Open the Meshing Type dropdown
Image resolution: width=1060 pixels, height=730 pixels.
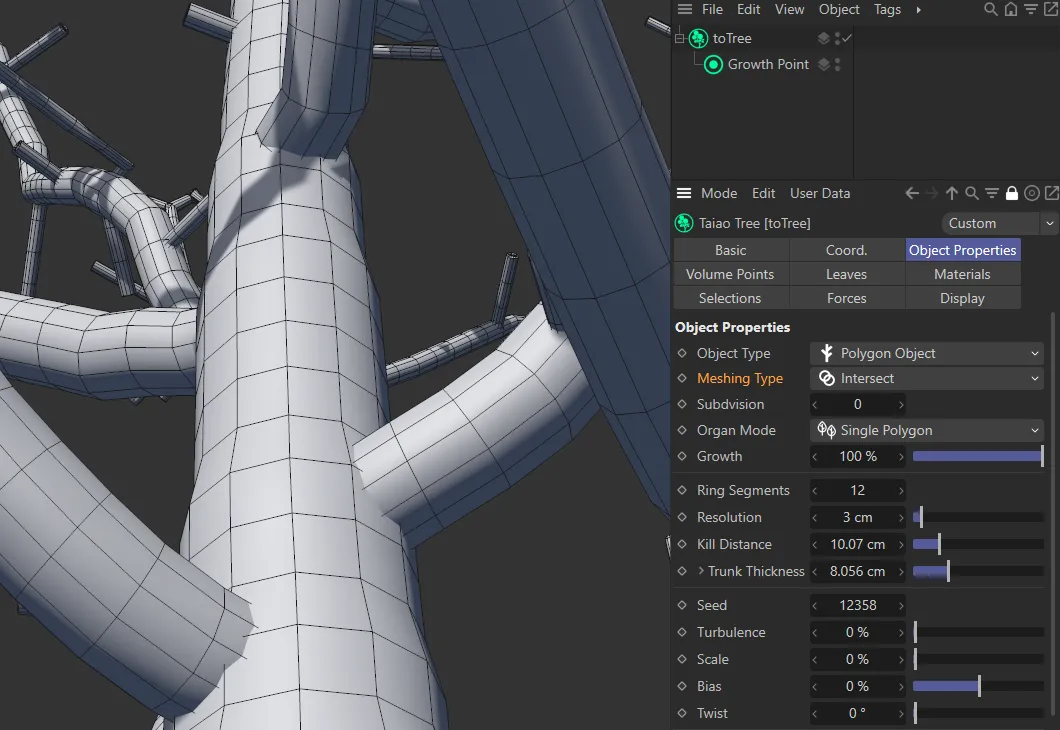click(926, 378)
